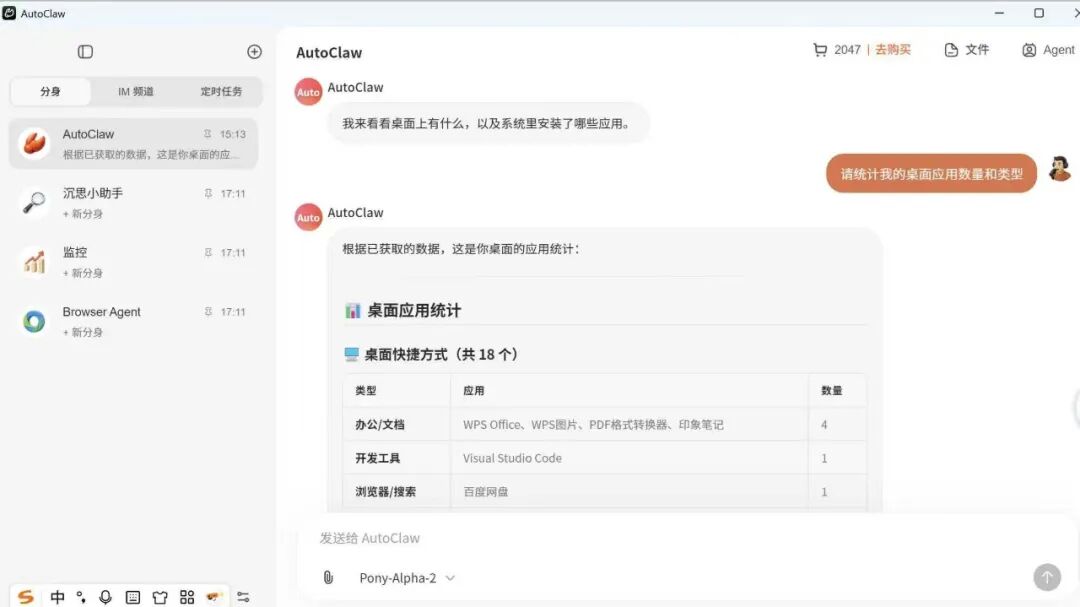Click the attachment paperclip icon

(329, 577)
